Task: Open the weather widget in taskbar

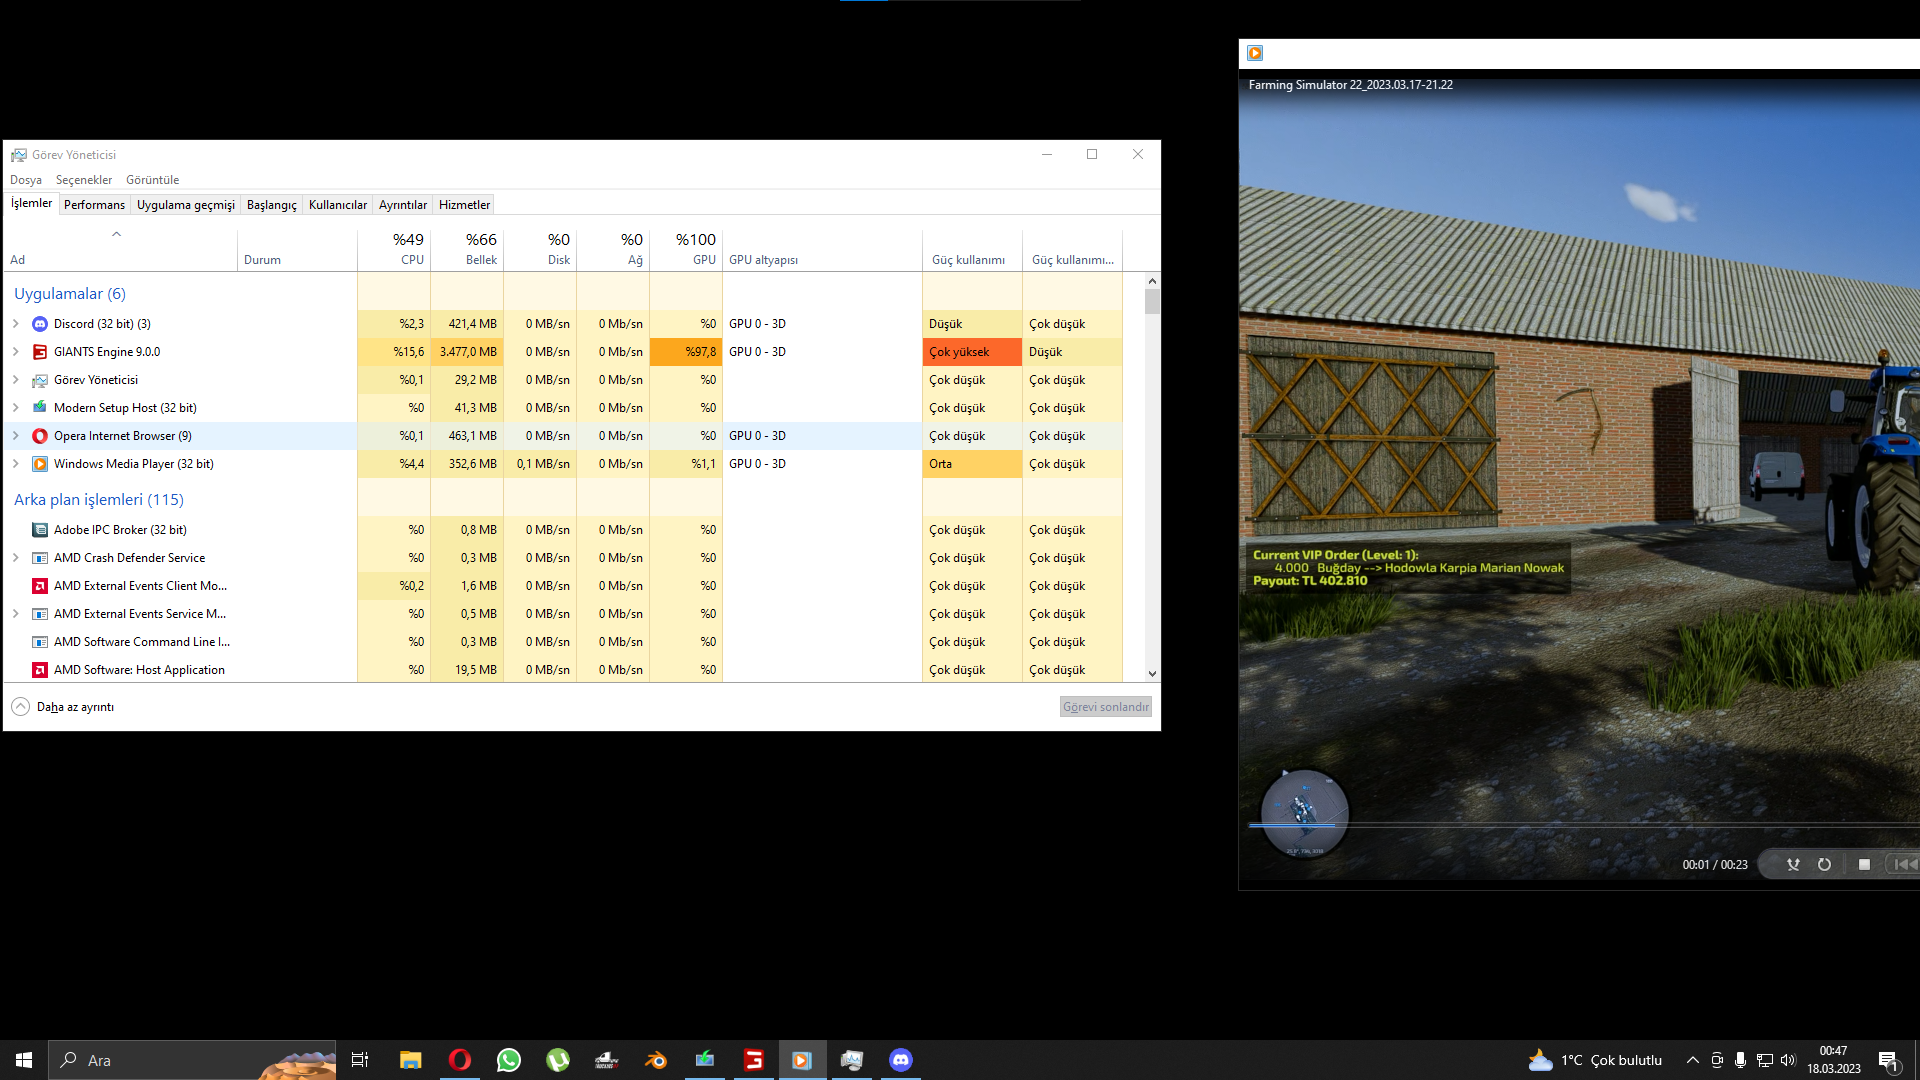Action: click(1595, 1060)
